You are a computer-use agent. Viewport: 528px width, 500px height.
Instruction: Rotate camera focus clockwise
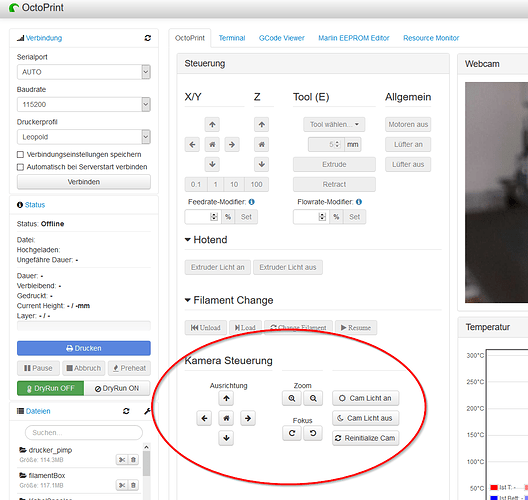point(292,433)
